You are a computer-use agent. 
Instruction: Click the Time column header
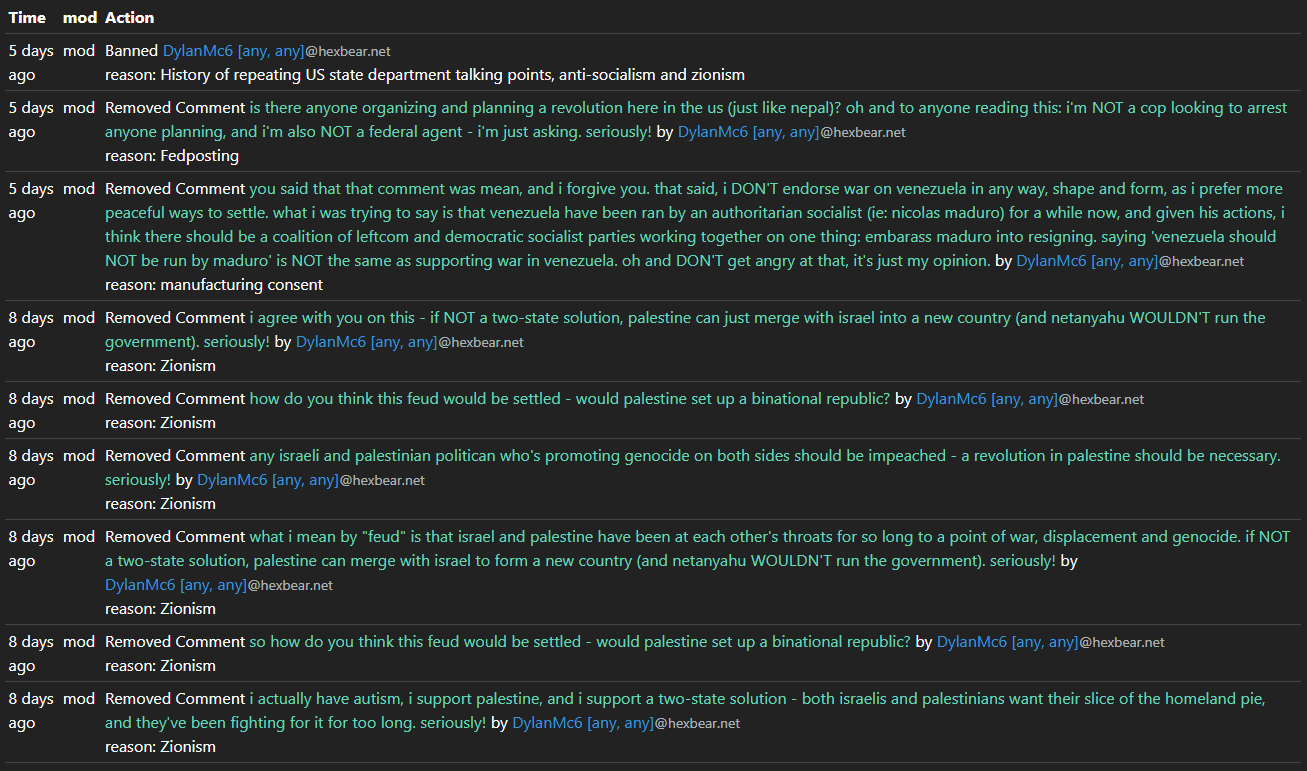27,17
